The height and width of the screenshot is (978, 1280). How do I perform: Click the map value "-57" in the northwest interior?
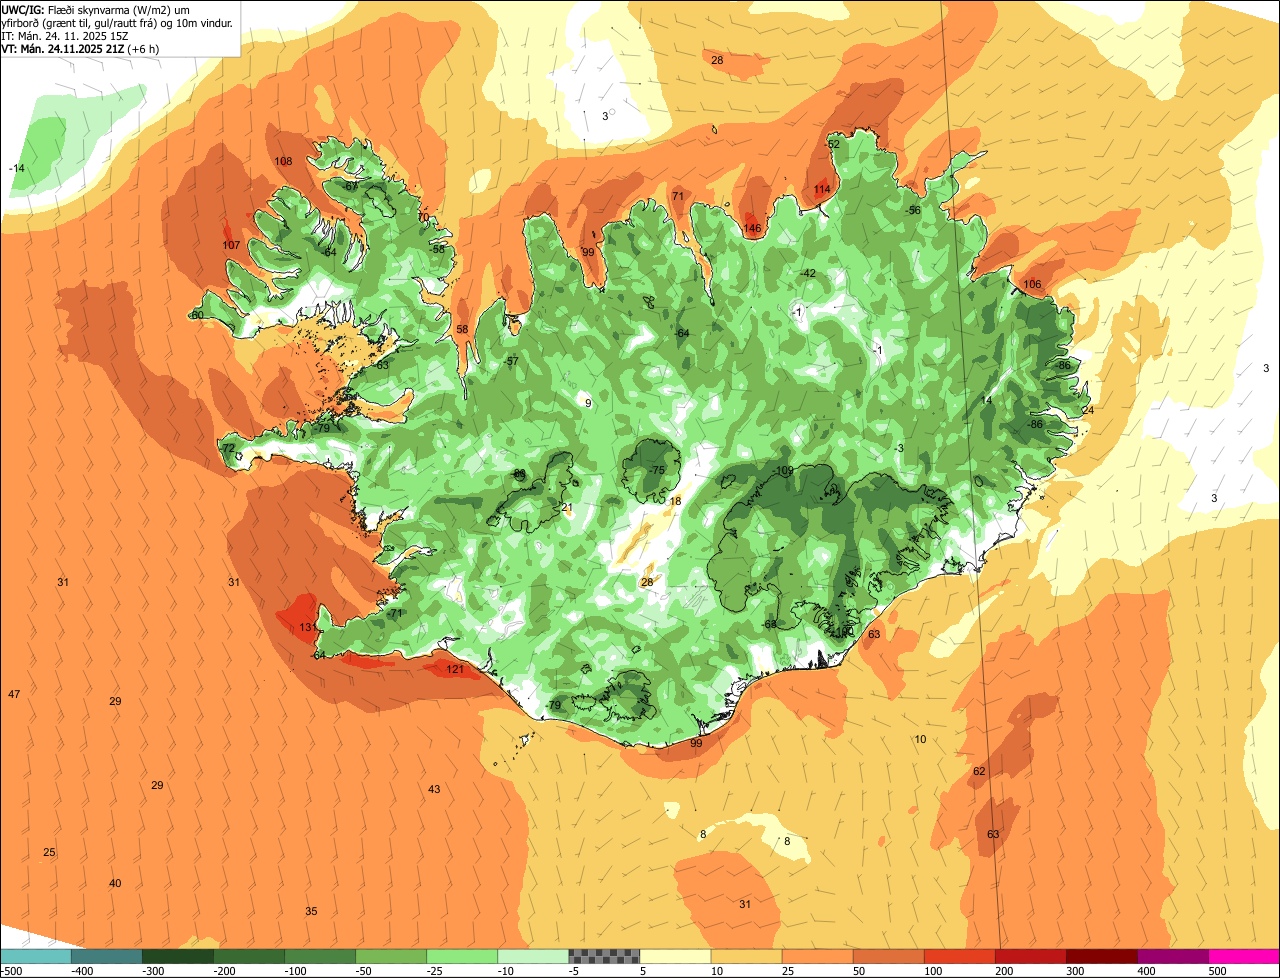pos(511,362)
